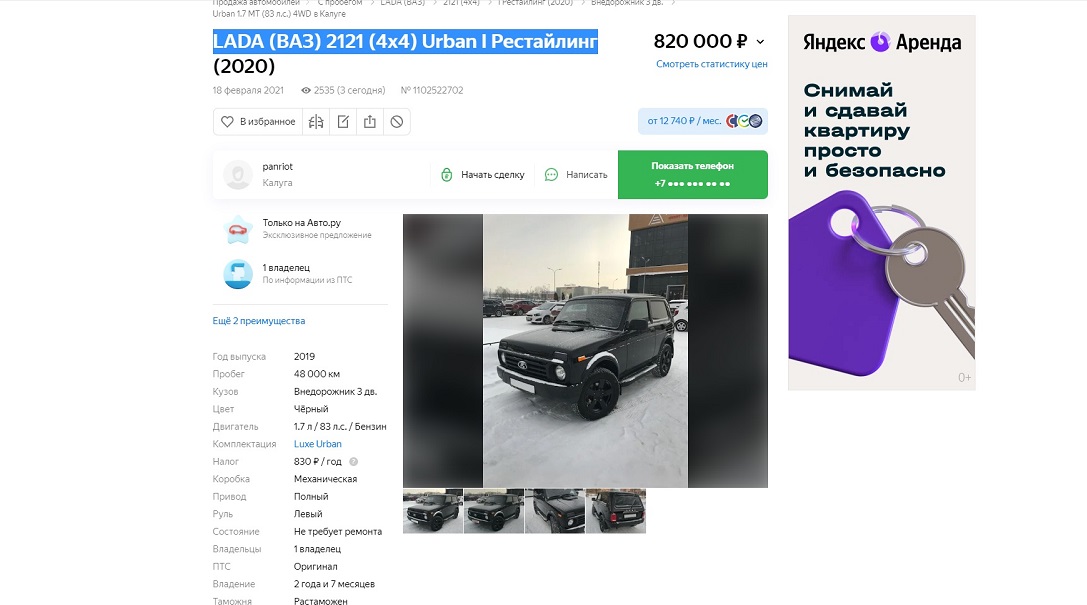Click the credit offer 'от 12 740 ₽ / мес.'
Viewport: 1087px width, 605px height.
(x=703, y=121)
